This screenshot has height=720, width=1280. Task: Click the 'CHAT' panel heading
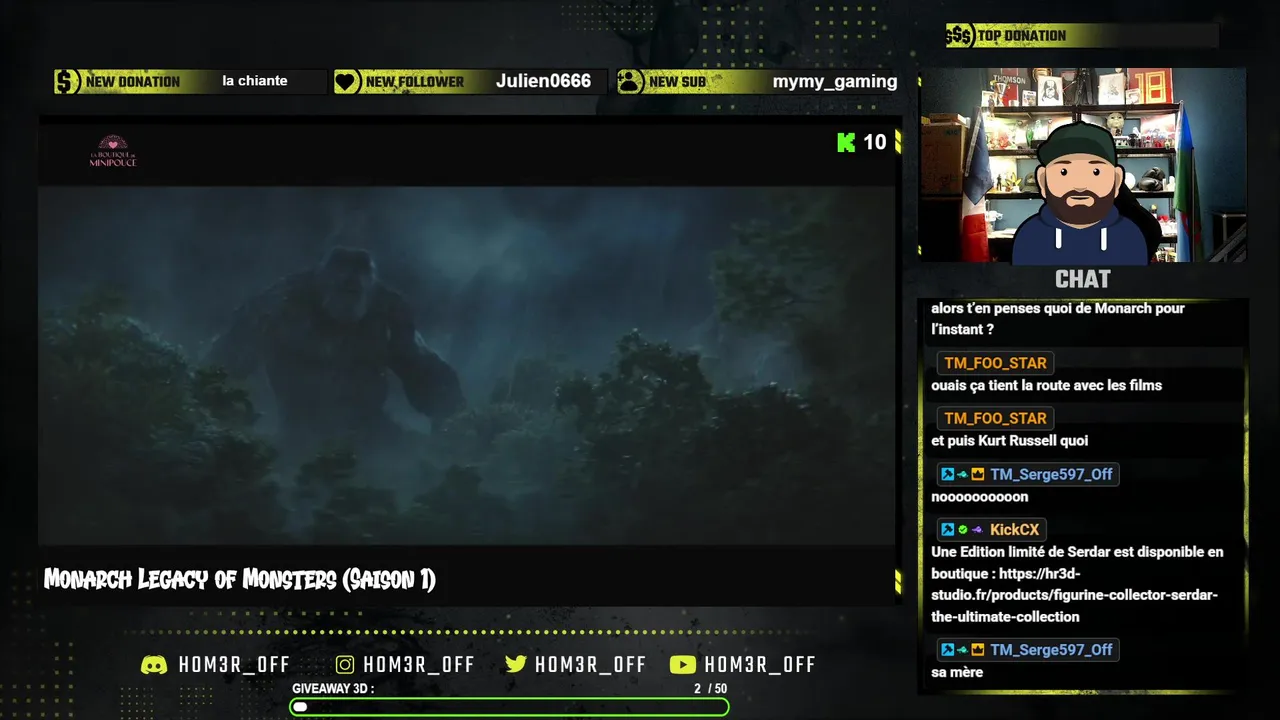point(1083,279)
